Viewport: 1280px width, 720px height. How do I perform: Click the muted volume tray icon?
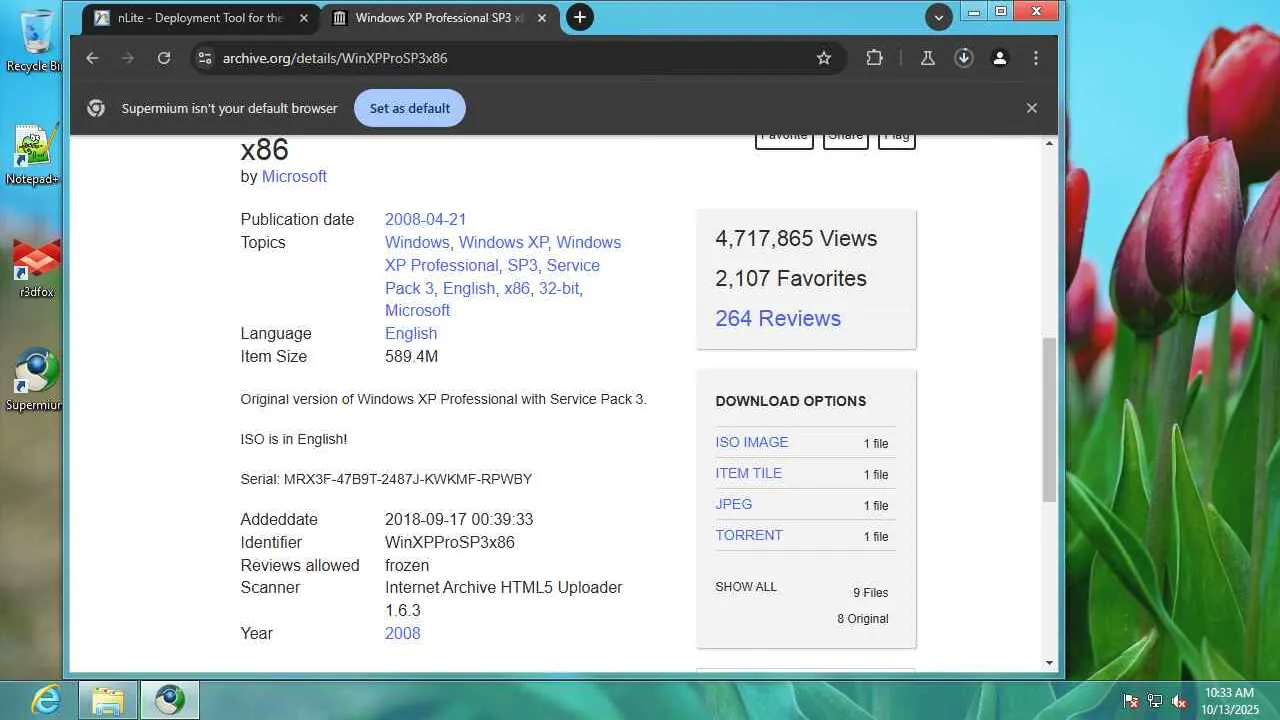pyautogui.click(x=1179, y=701)
